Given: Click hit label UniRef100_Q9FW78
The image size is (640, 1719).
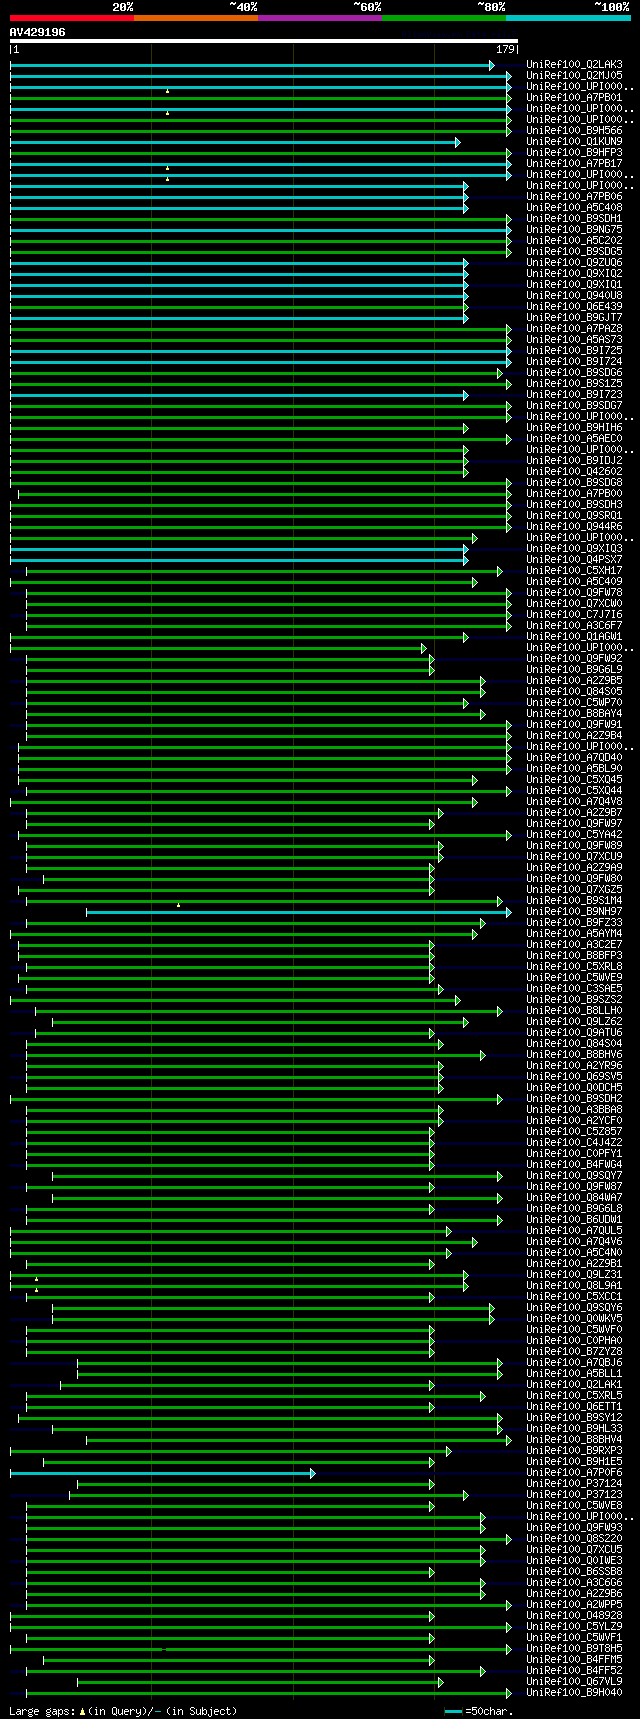Looking at the screenshot, I should [574, 593].
